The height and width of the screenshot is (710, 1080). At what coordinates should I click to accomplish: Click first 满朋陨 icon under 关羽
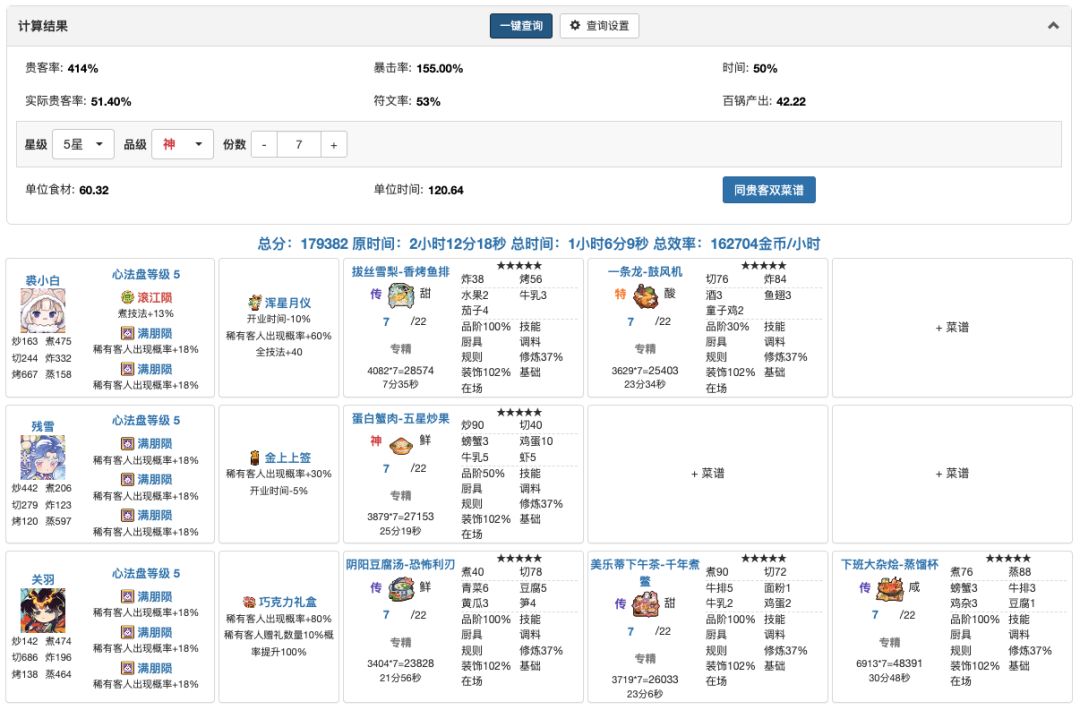pyautogui.click(x=127, y=596)
